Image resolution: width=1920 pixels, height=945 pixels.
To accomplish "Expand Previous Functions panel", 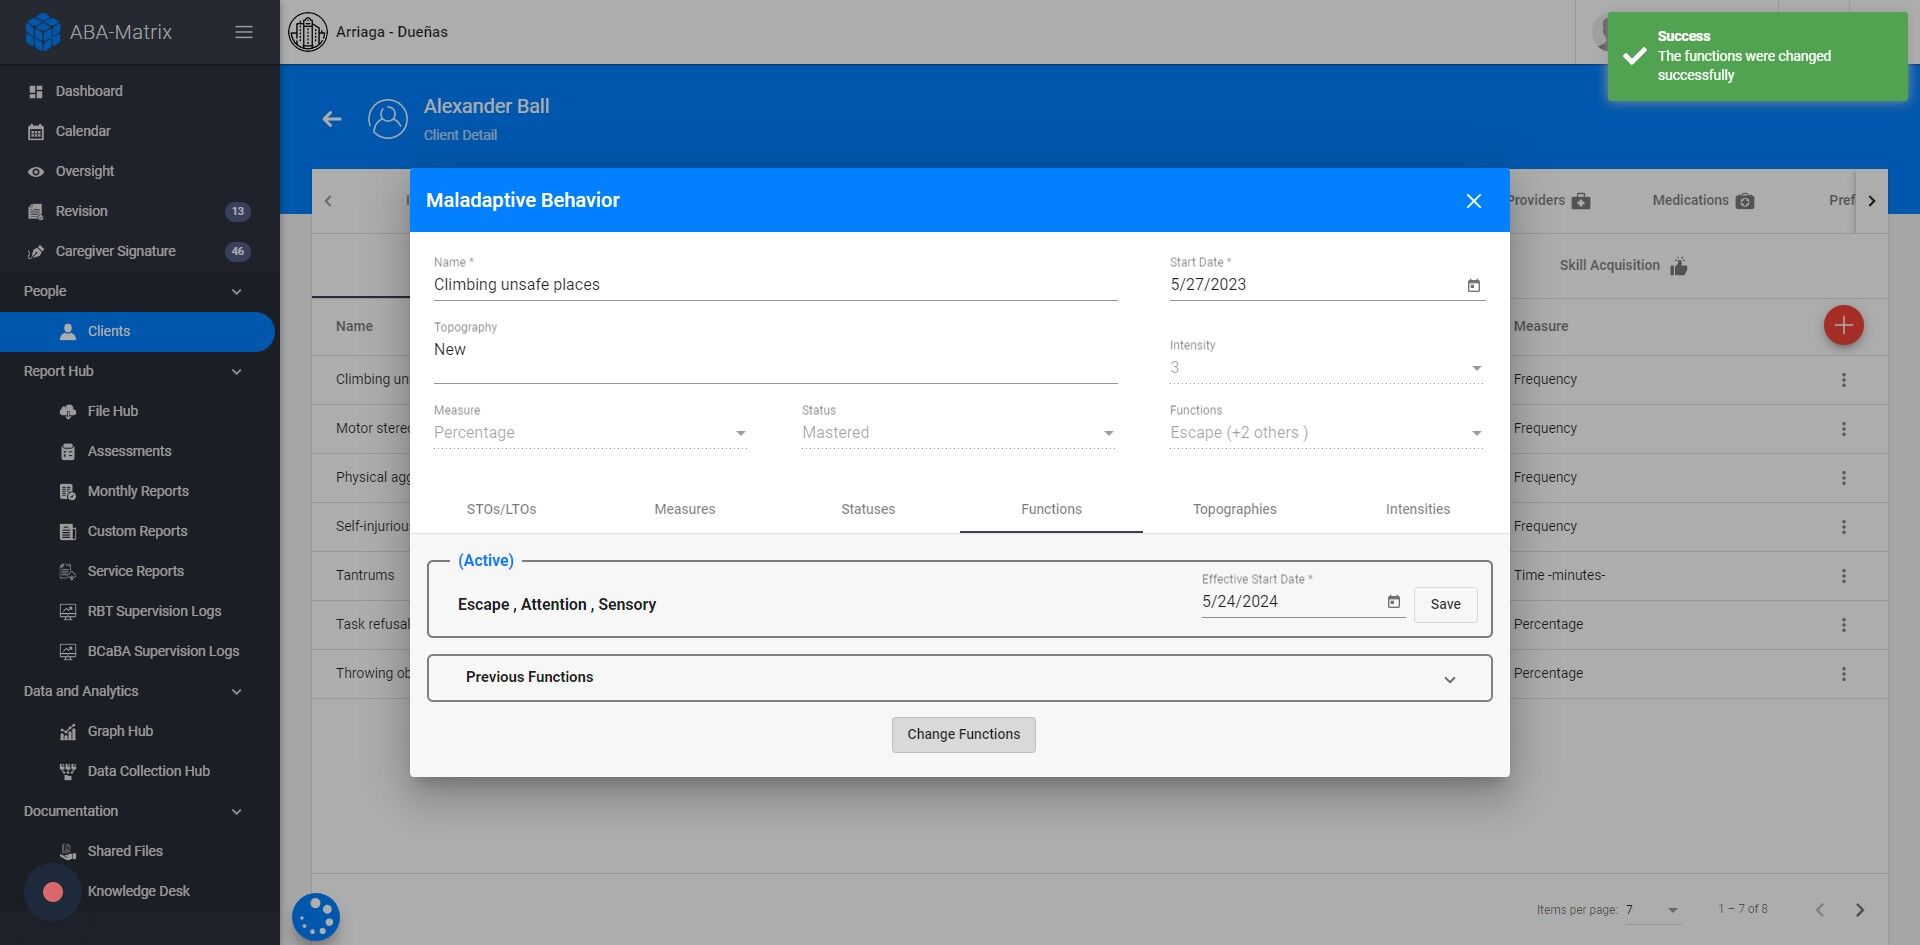I will click(960, 678).
